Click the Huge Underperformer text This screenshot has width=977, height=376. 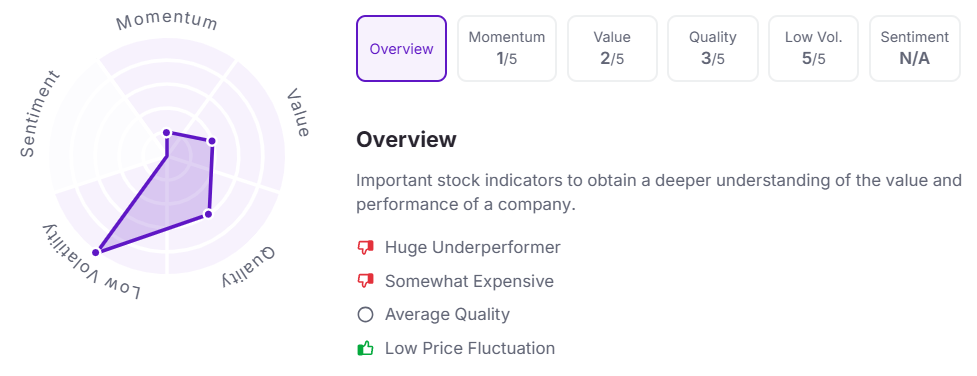pyautogui.click(x=472, y=248)
